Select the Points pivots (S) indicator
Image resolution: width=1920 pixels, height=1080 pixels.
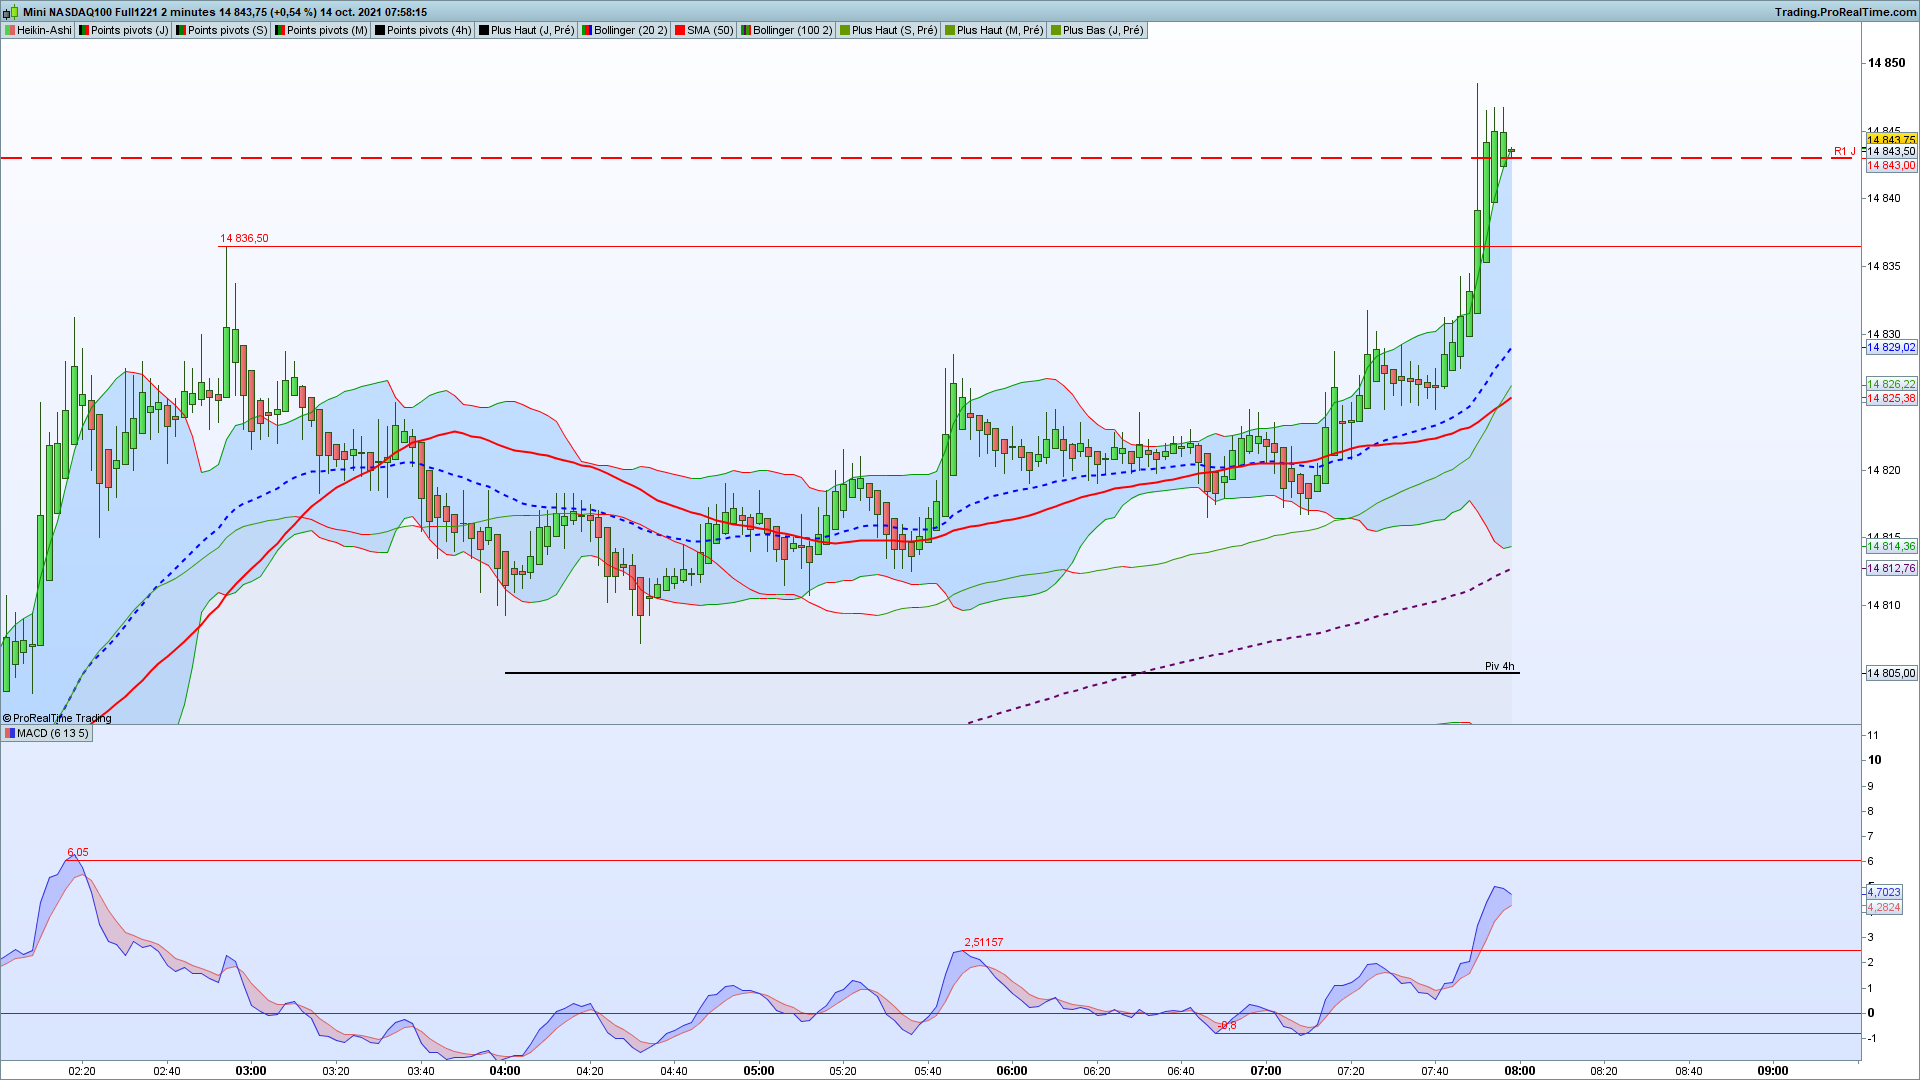pyautogui.click(x=221, y=30)
